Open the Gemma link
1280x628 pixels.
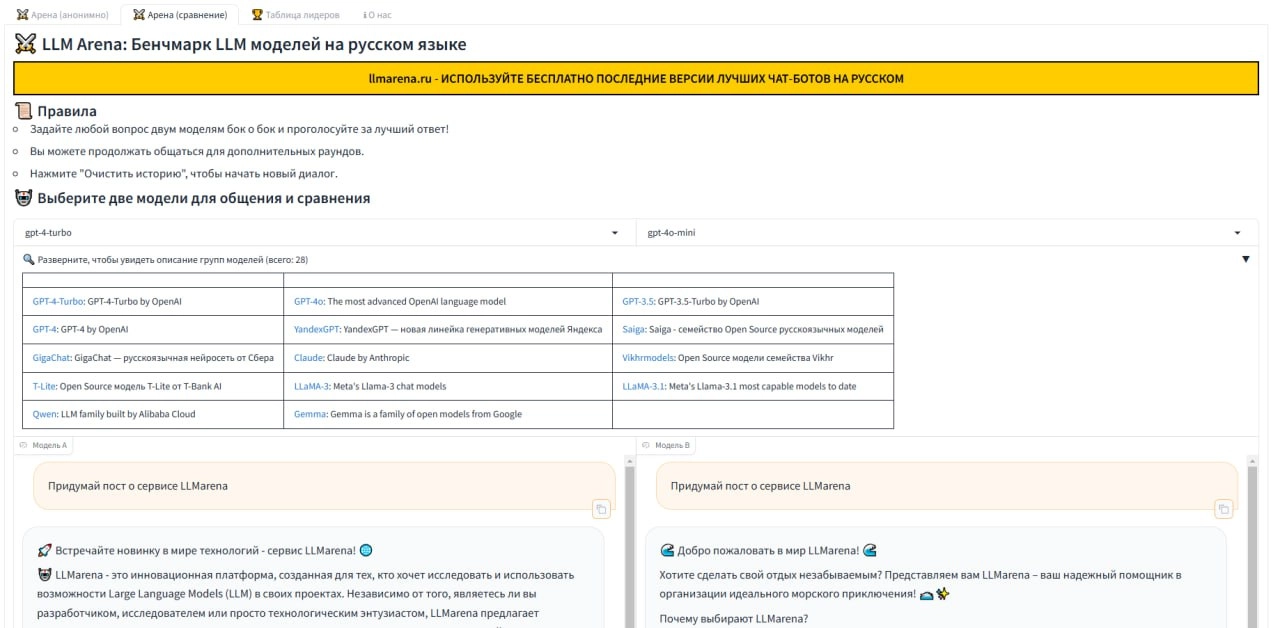point(310,414)
